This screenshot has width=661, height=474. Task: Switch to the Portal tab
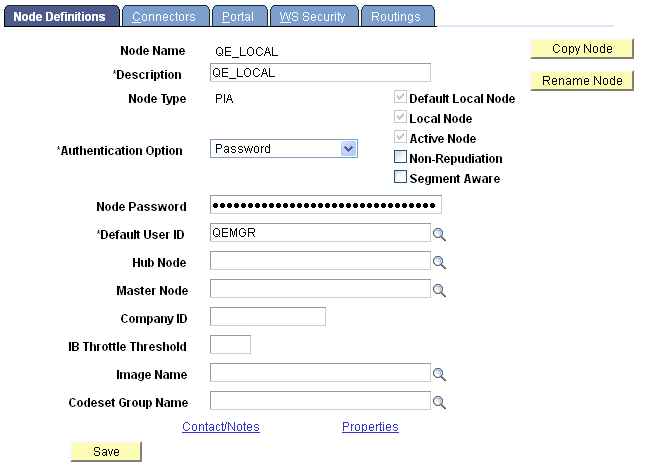point(239,16)
